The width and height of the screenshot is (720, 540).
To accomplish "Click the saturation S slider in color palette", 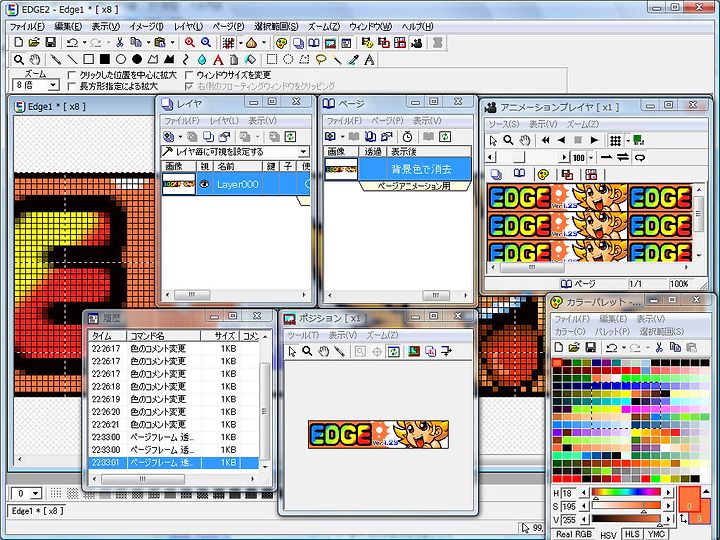I will pos(626,506).
